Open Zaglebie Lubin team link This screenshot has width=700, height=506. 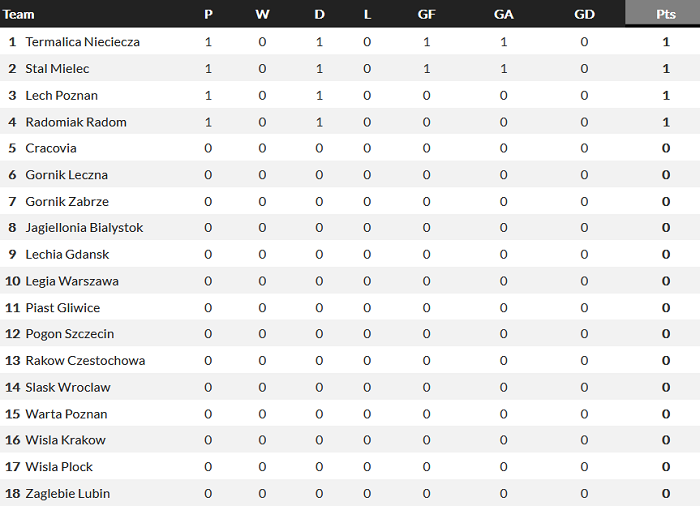[x=67, y=493]
